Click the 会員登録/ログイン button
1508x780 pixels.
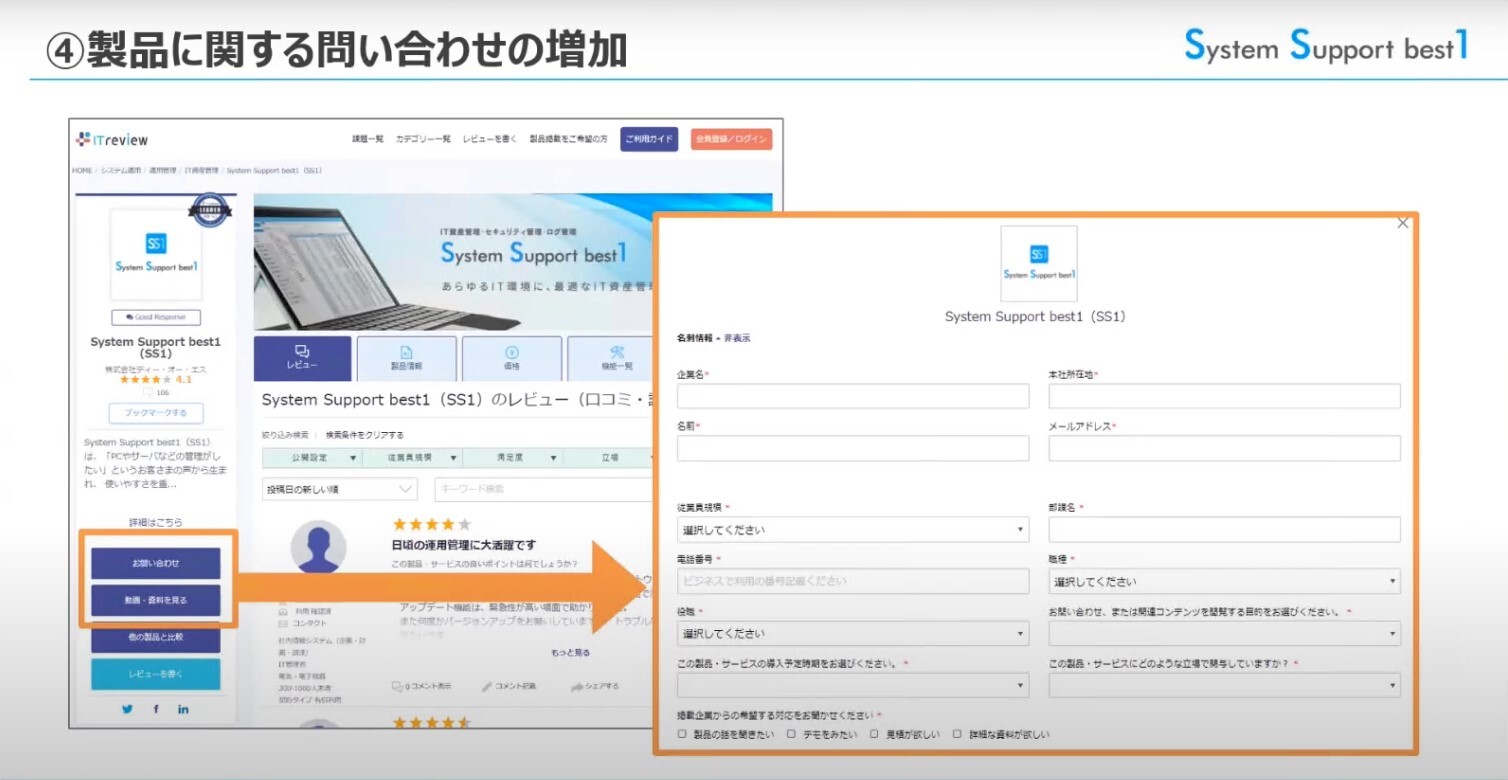pyautogui.click(x=731, y=139)
